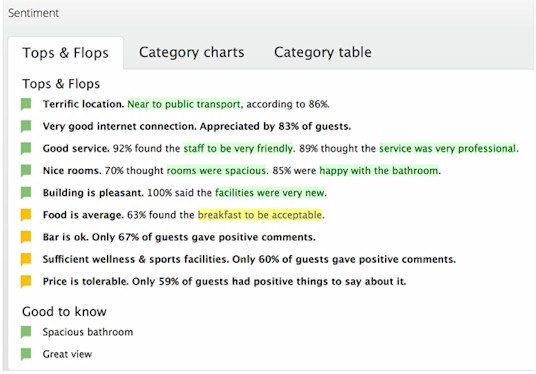Switch to the Category charts tab
536x374 pixels.
191,52
